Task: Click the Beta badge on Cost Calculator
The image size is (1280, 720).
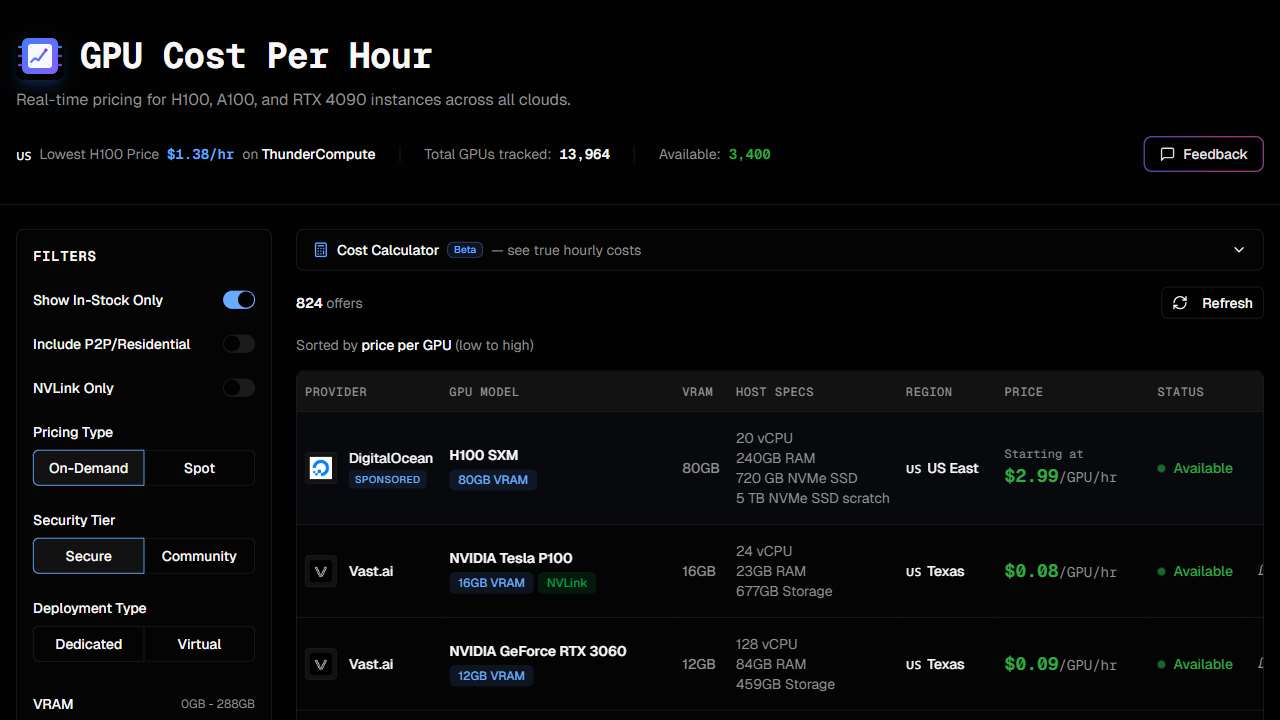Action: 464,249
